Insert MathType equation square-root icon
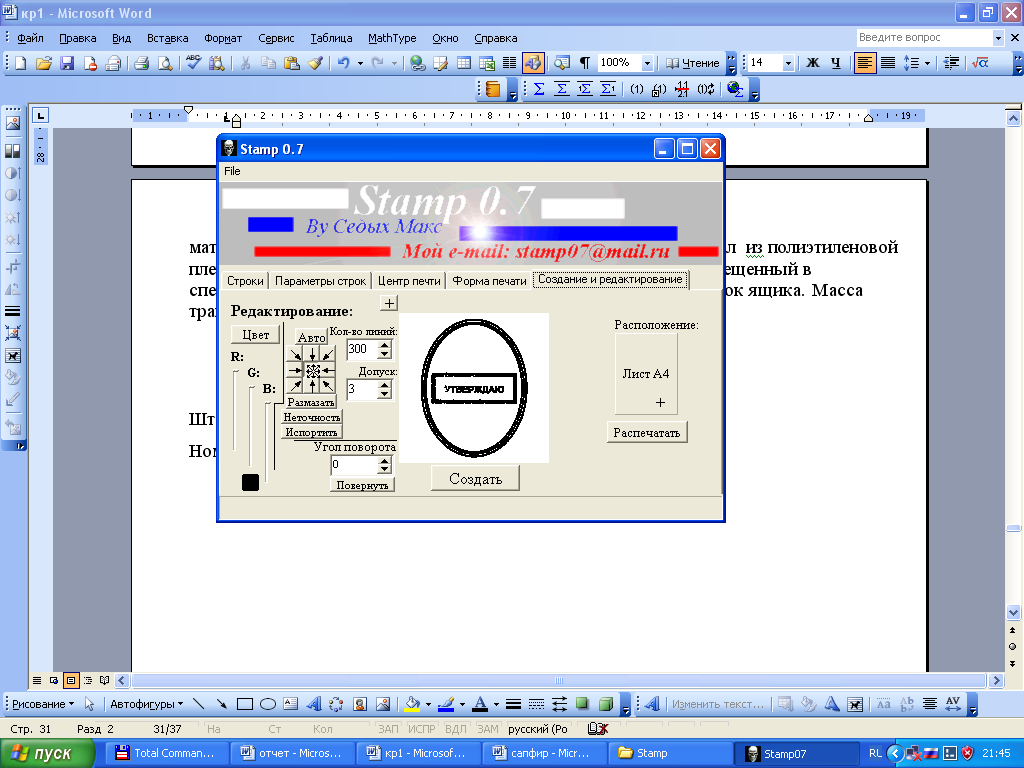This screenshot has height=768, width=1024. [x=980, y=63]
